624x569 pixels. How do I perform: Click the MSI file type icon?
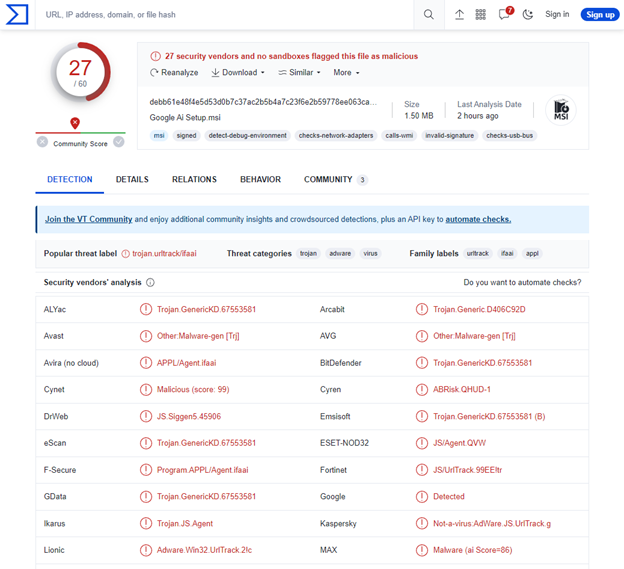[561, 110]
